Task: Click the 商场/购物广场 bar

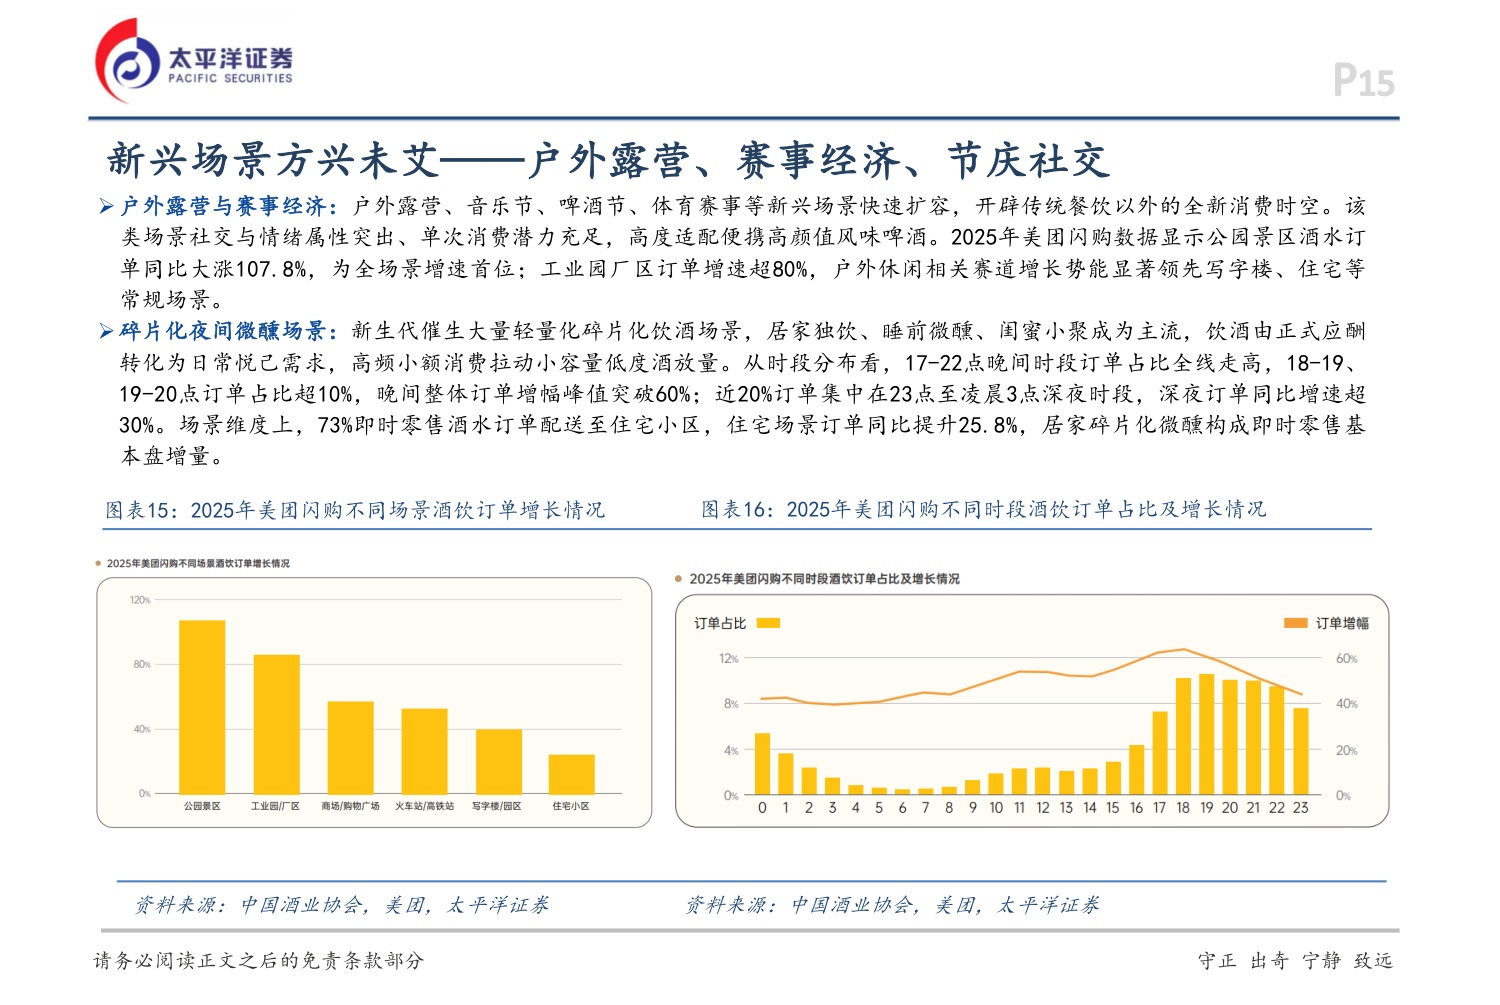Action: 351,748
